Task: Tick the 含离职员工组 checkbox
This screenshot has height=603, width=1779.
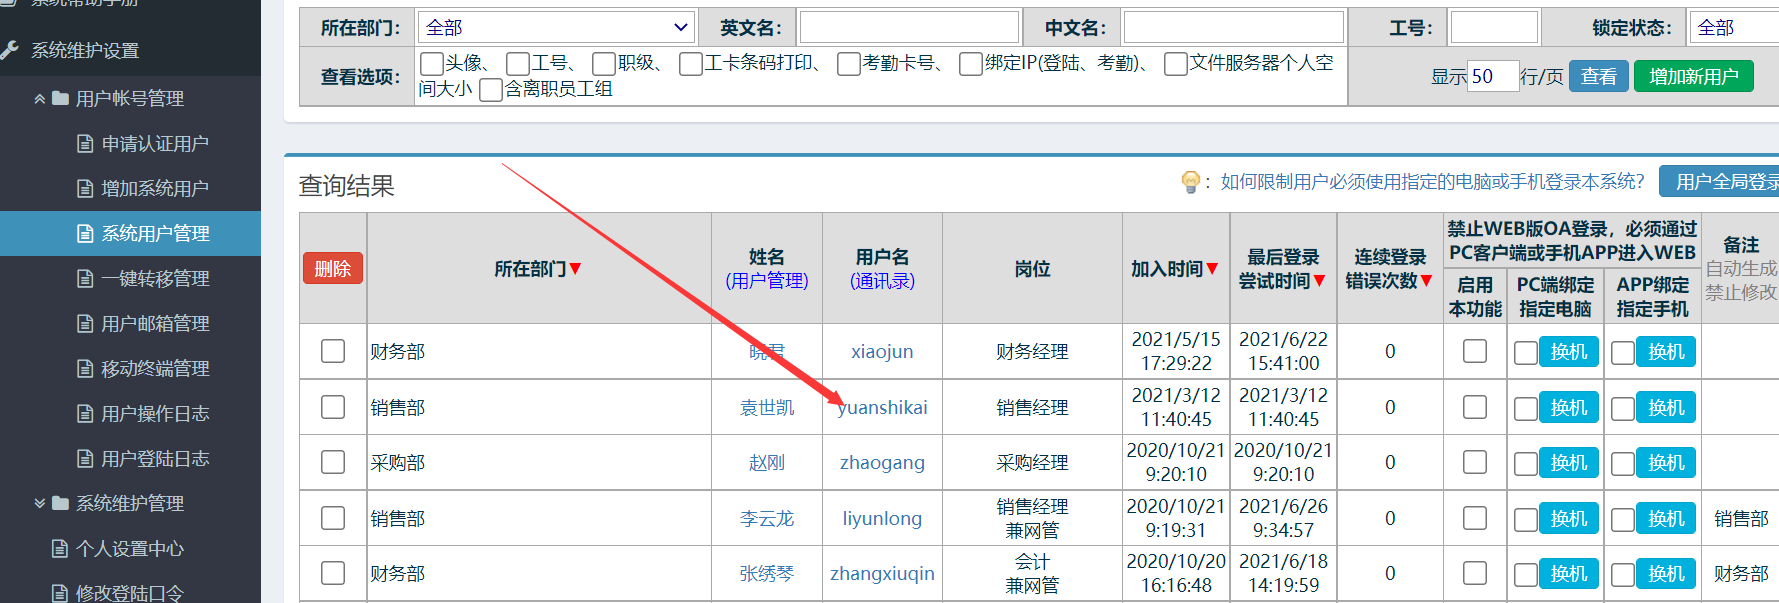Action: point(491,90)
